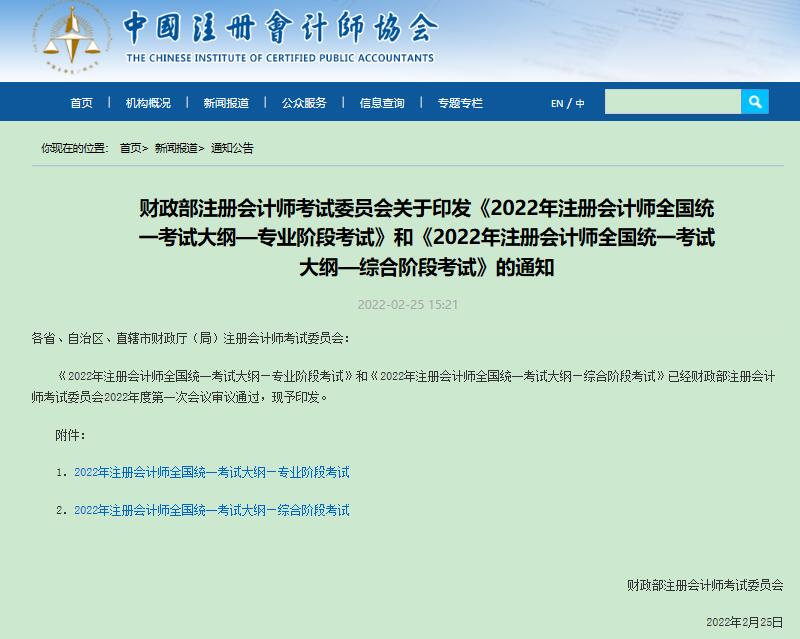Click the 中國注冊會計師協會 banner title
Viewport: 800px width, 639px height.
pyautogui.click(x=280, y=27)
